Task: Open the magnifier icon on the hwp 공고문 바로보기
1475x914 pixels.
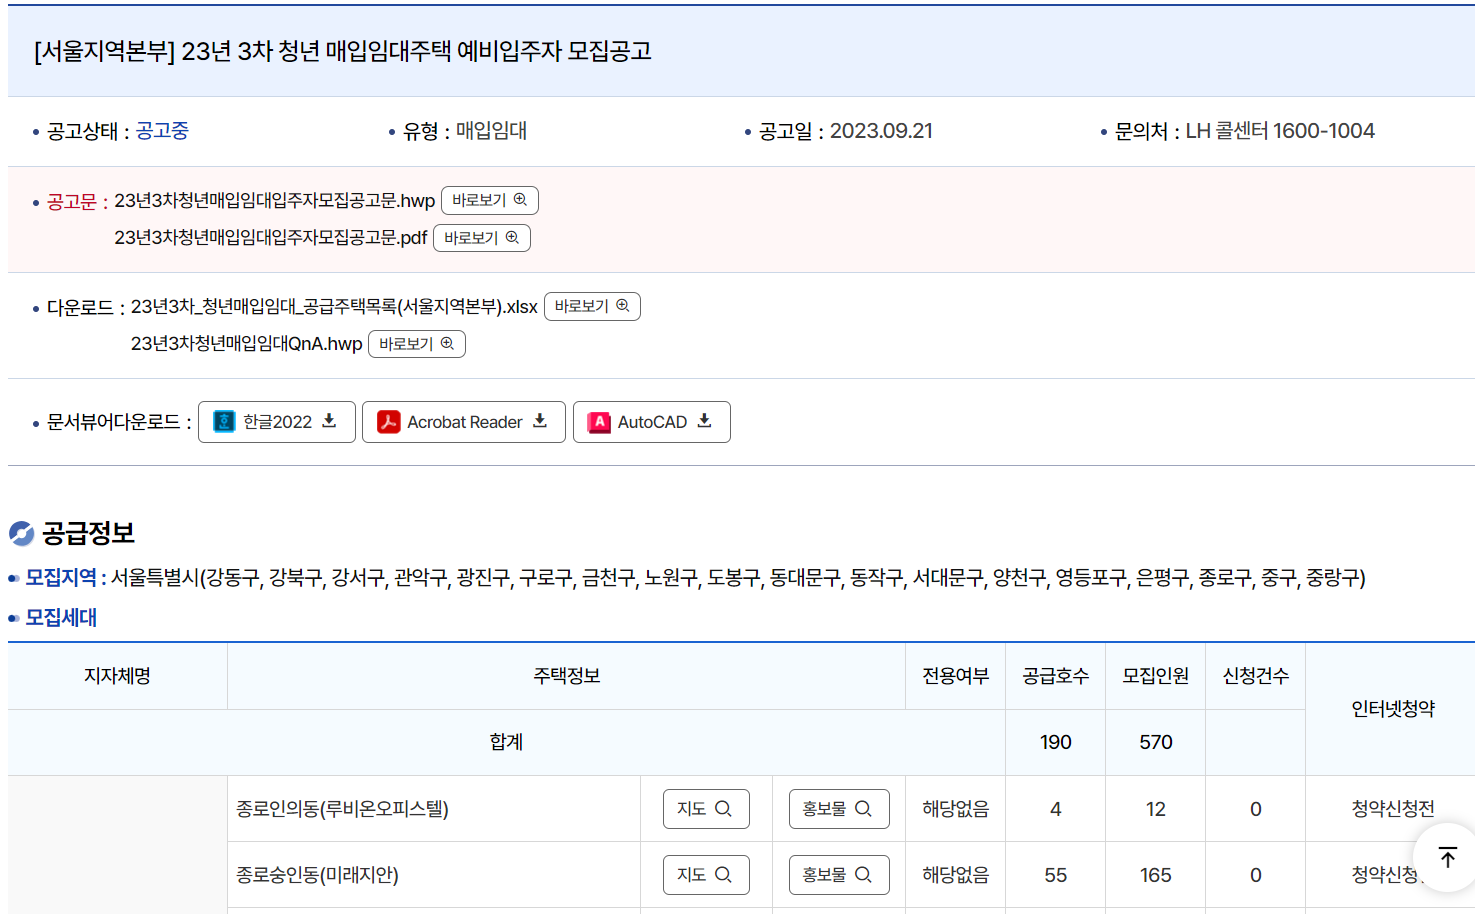Action: pyautogui.click(x=520, y=200)
